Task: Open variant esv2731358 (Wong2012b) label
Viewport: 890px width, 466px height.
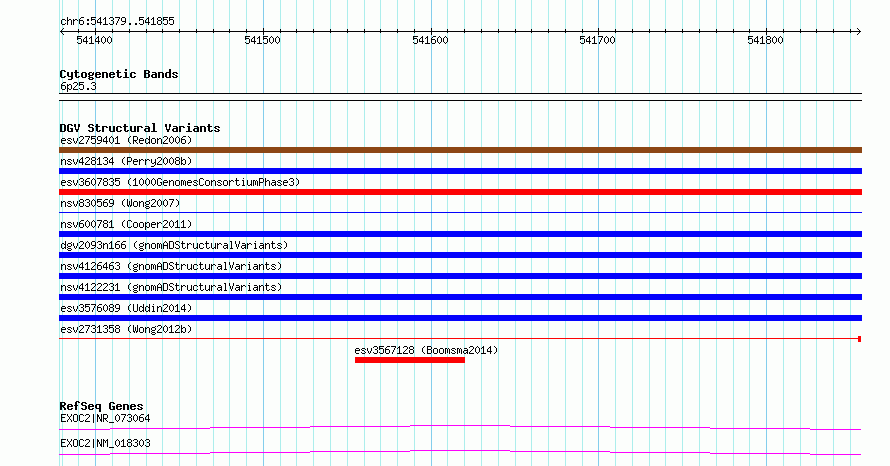Action: 126,329
